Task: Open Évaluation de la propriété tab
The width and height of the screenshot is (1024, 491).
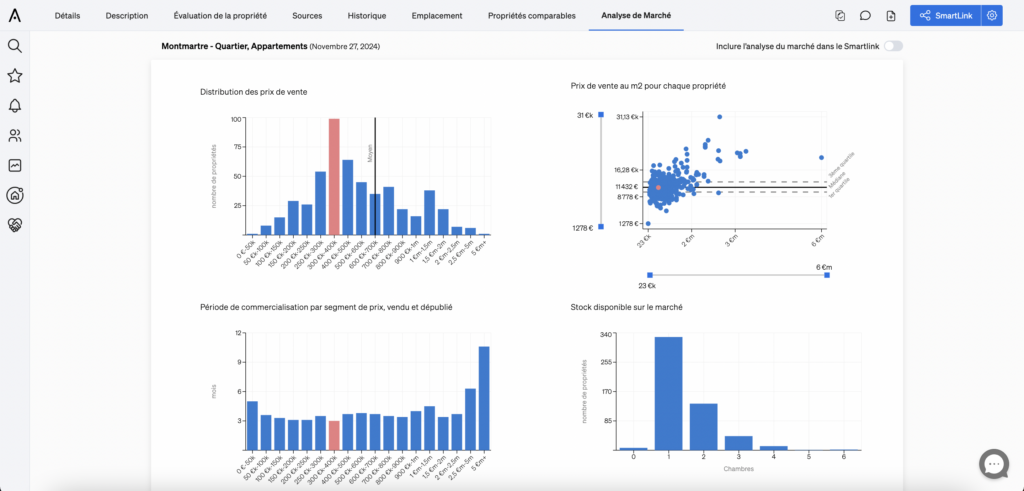Action: pyautogui.click(x=220, y=16)
